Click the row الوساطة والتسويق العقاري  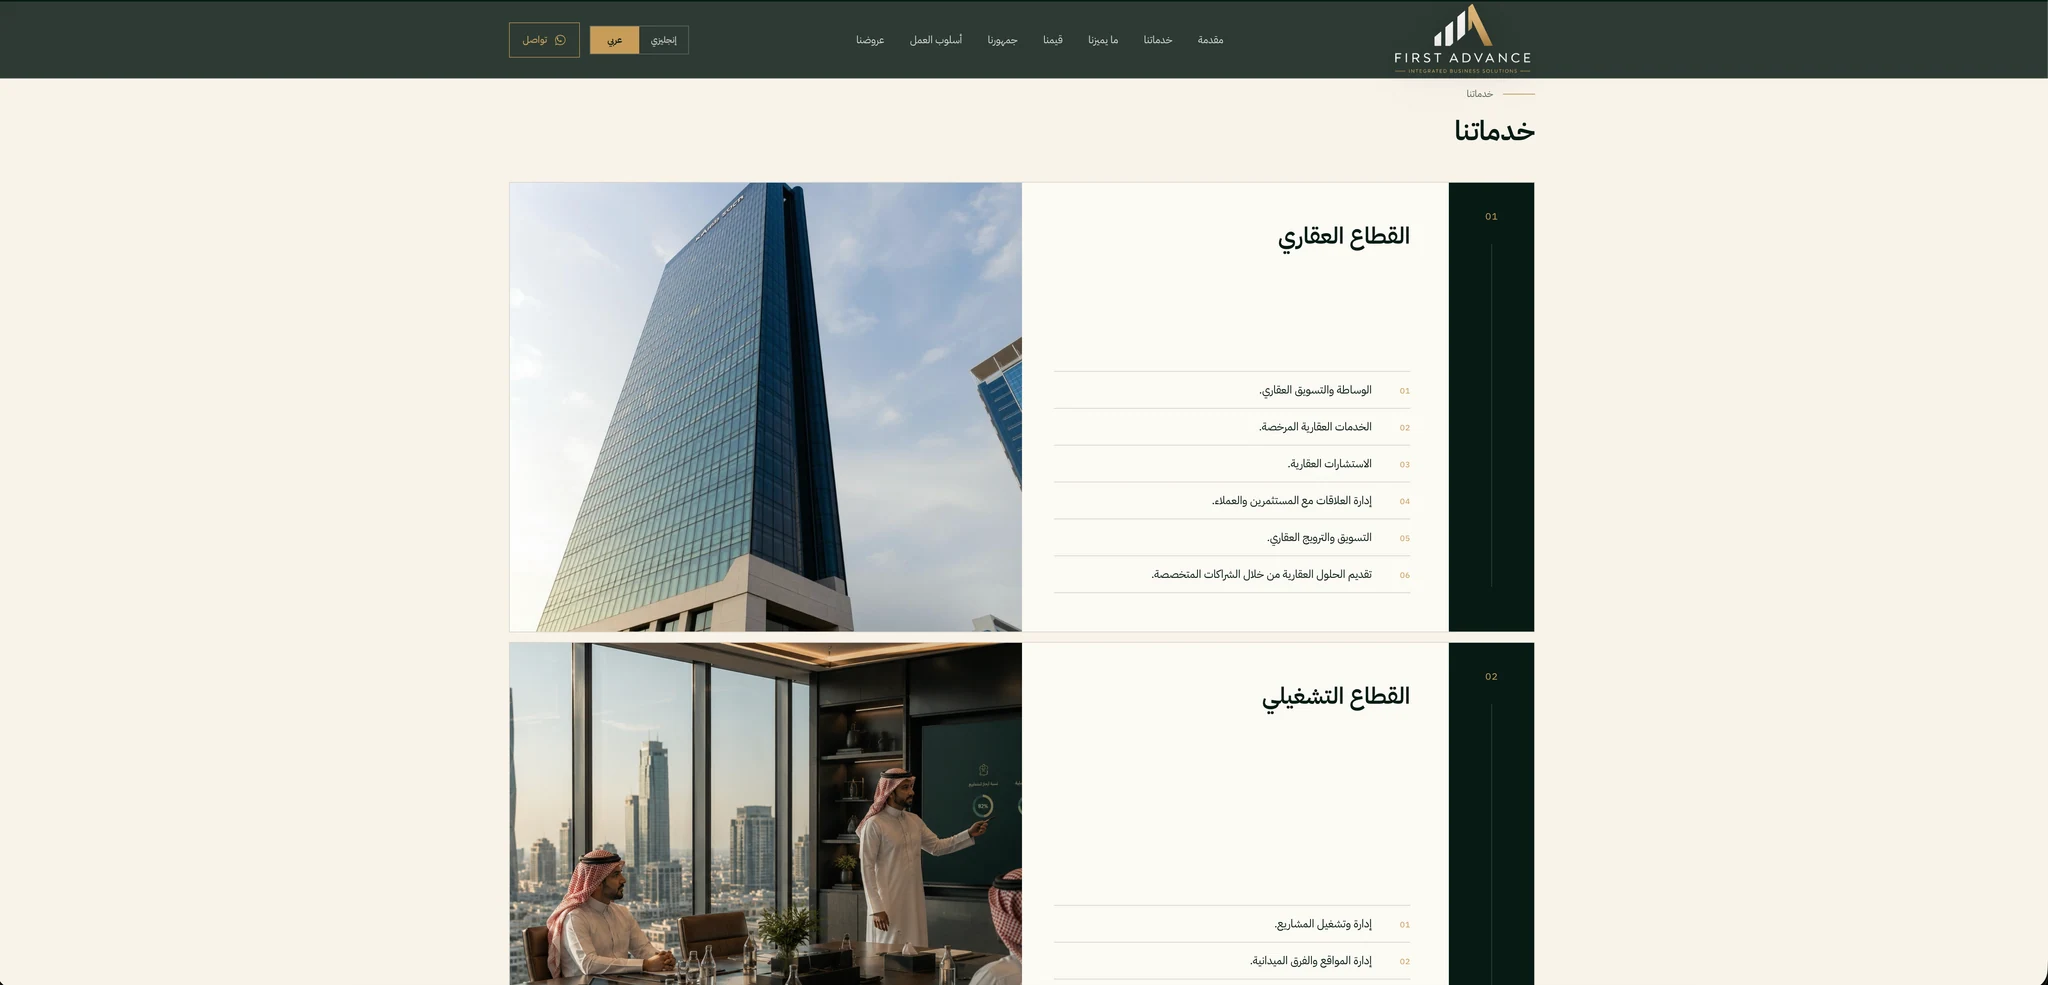(x=1232, y=390)
